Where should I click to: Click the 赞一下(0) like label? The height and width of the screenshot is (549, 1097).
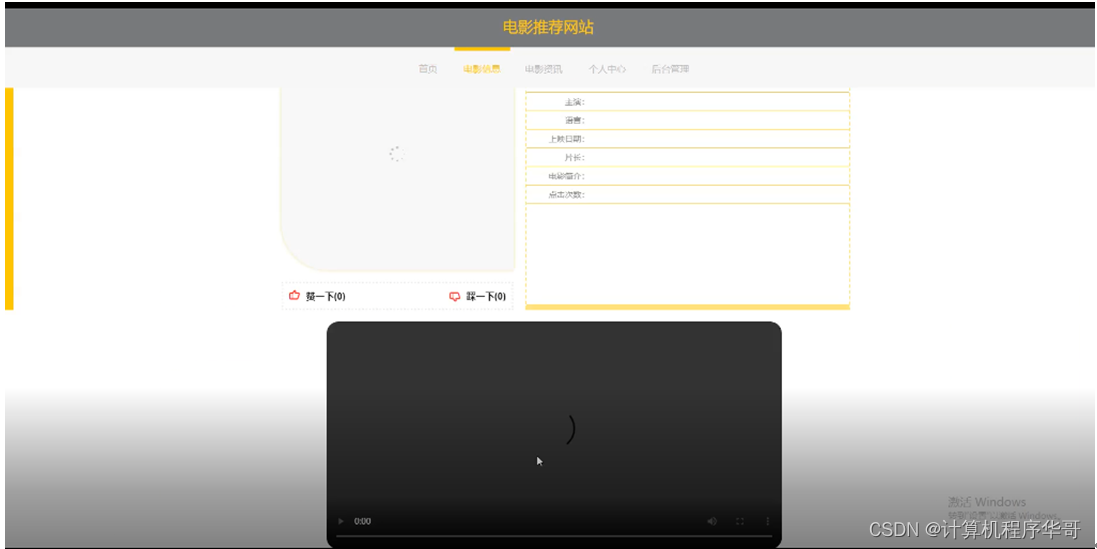(x=325, y=297)
